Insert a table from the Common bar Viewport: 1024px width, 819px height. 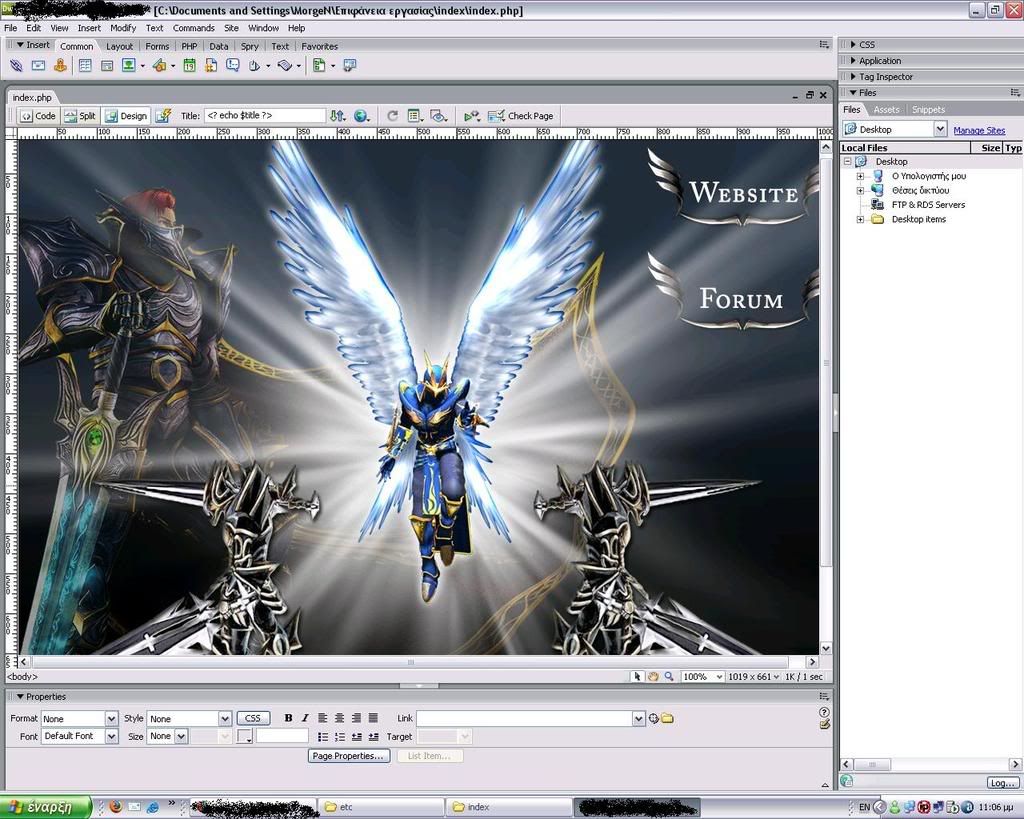[85, 65]
